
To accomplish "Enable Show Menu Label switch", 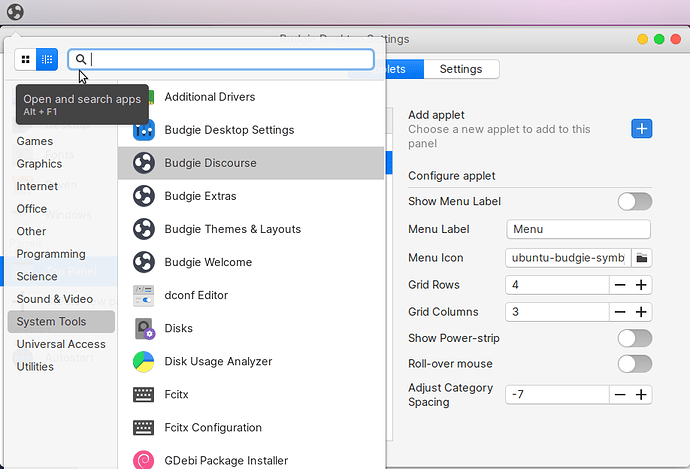I will pos(634,202).
